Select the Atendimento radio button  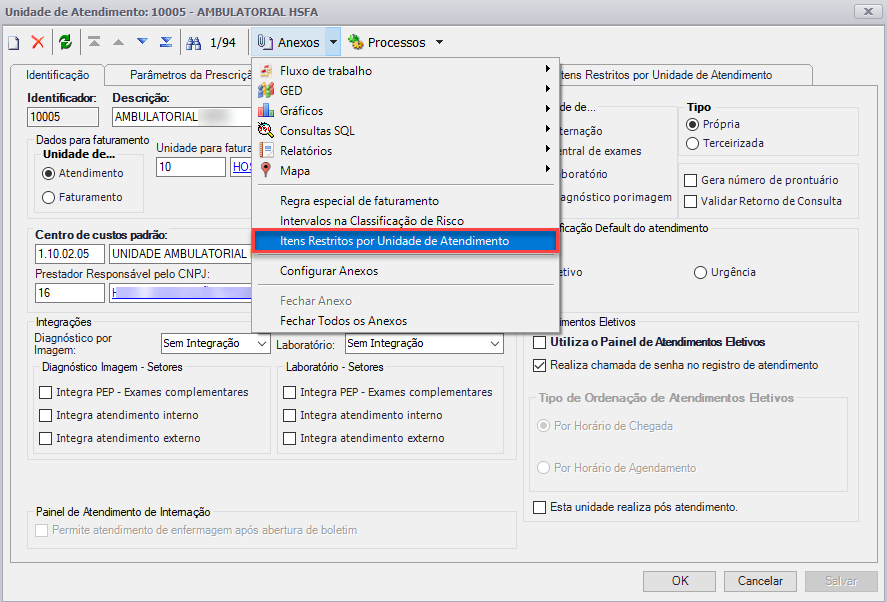coord(49,173)
